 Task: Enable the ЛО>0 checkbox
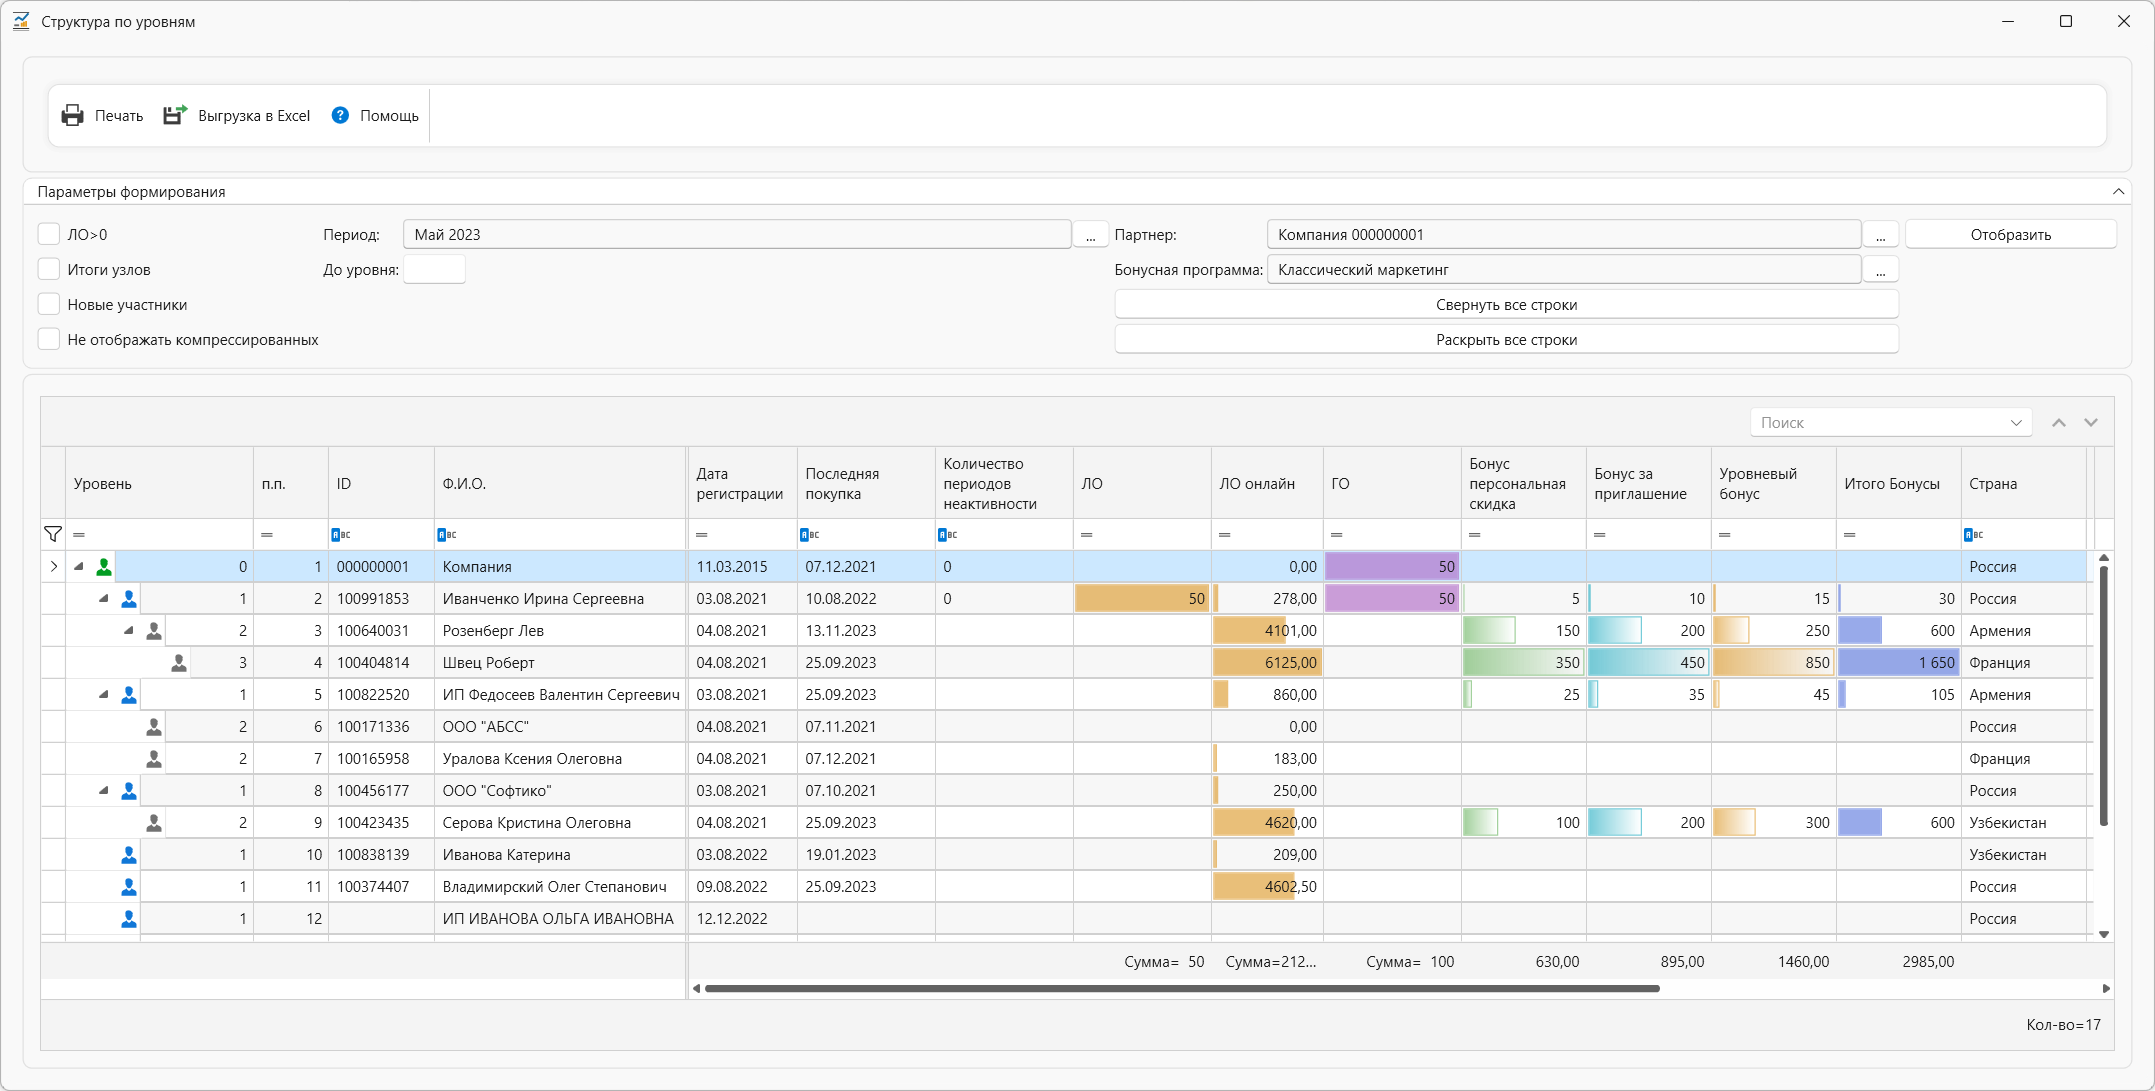coord(49,235)
